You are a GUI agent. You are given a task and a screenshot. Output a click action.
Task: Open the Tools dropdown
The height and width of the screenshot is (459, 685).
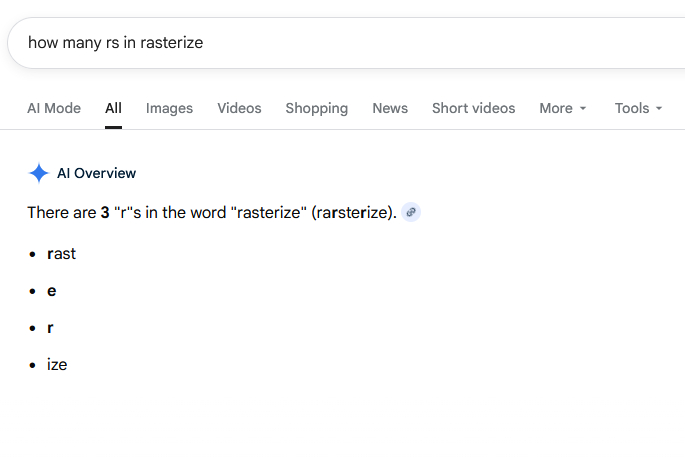click(638, 108)
